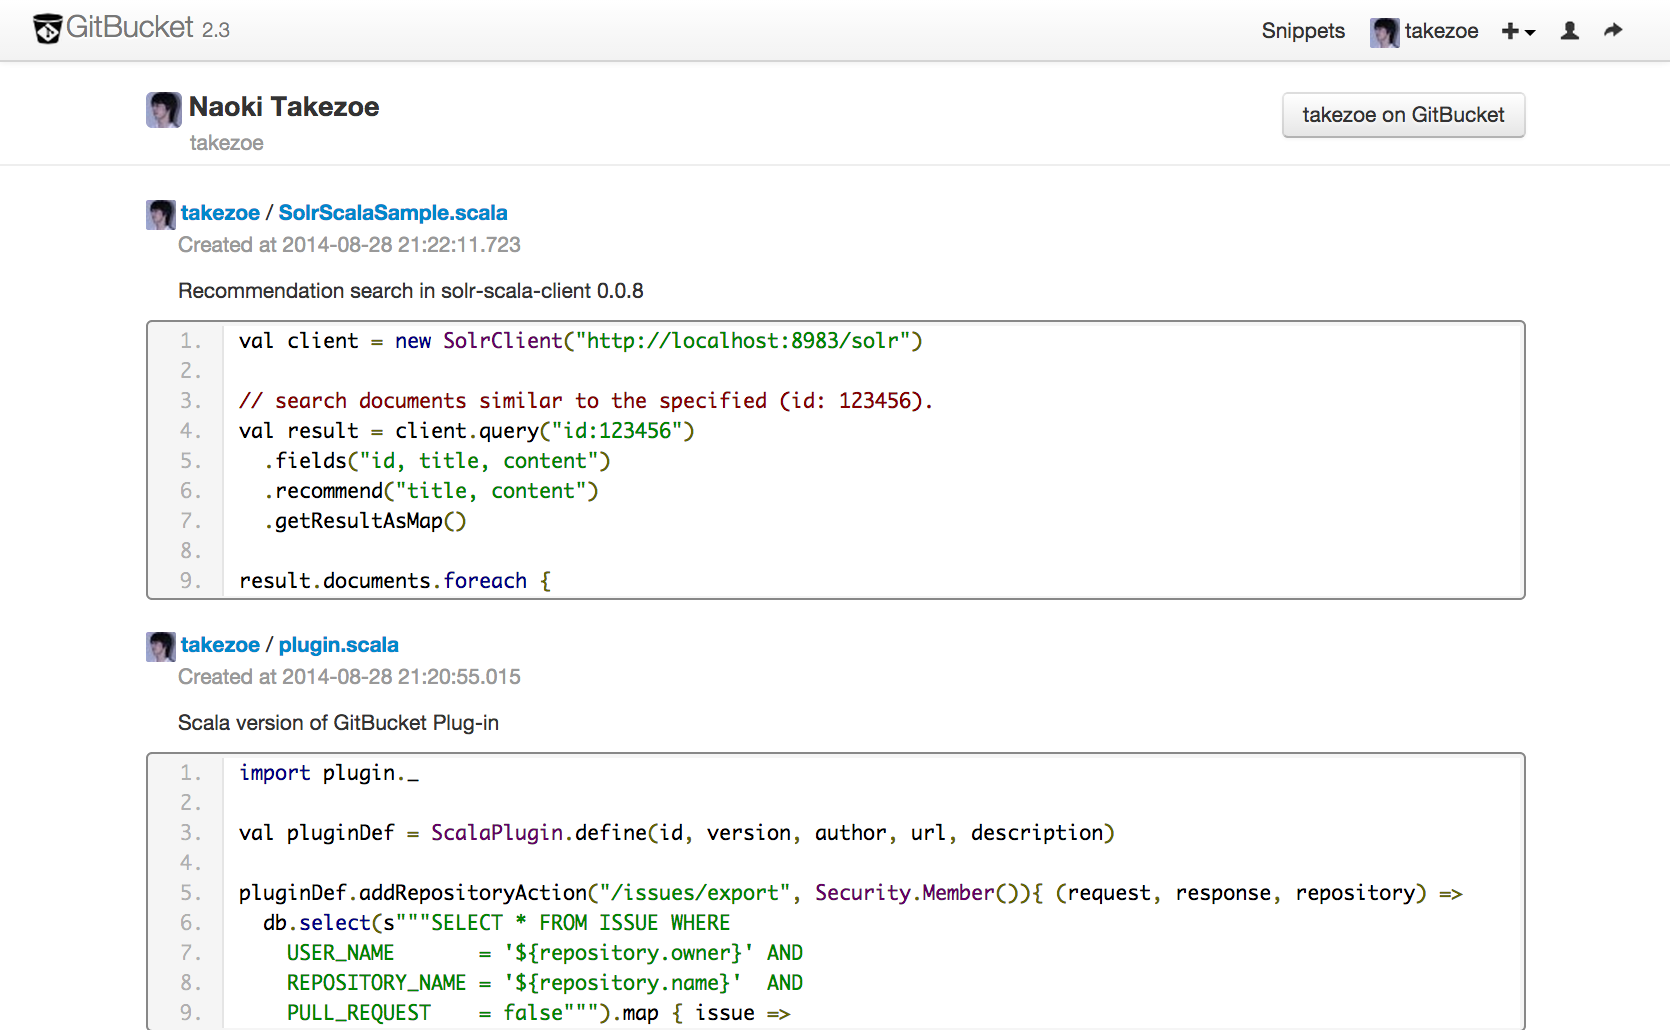Open takezoe link before plugin.scala
The height and width of the screenshot is (1030, 1670).
coord(220,645)
